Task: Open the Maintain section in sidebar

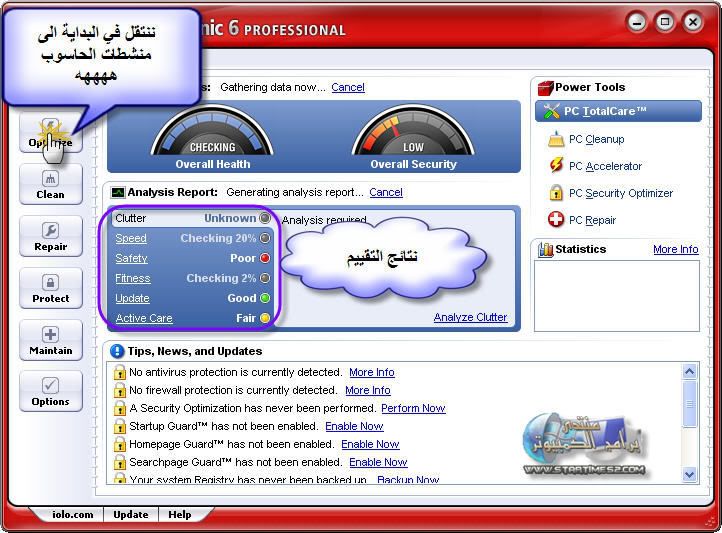Action: pyautogui.click(x=51, y=340)
